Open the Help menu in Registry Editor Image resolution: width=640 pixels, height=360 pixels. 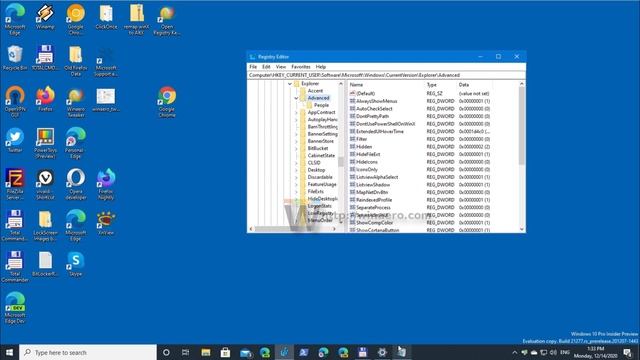click(321, 67)
